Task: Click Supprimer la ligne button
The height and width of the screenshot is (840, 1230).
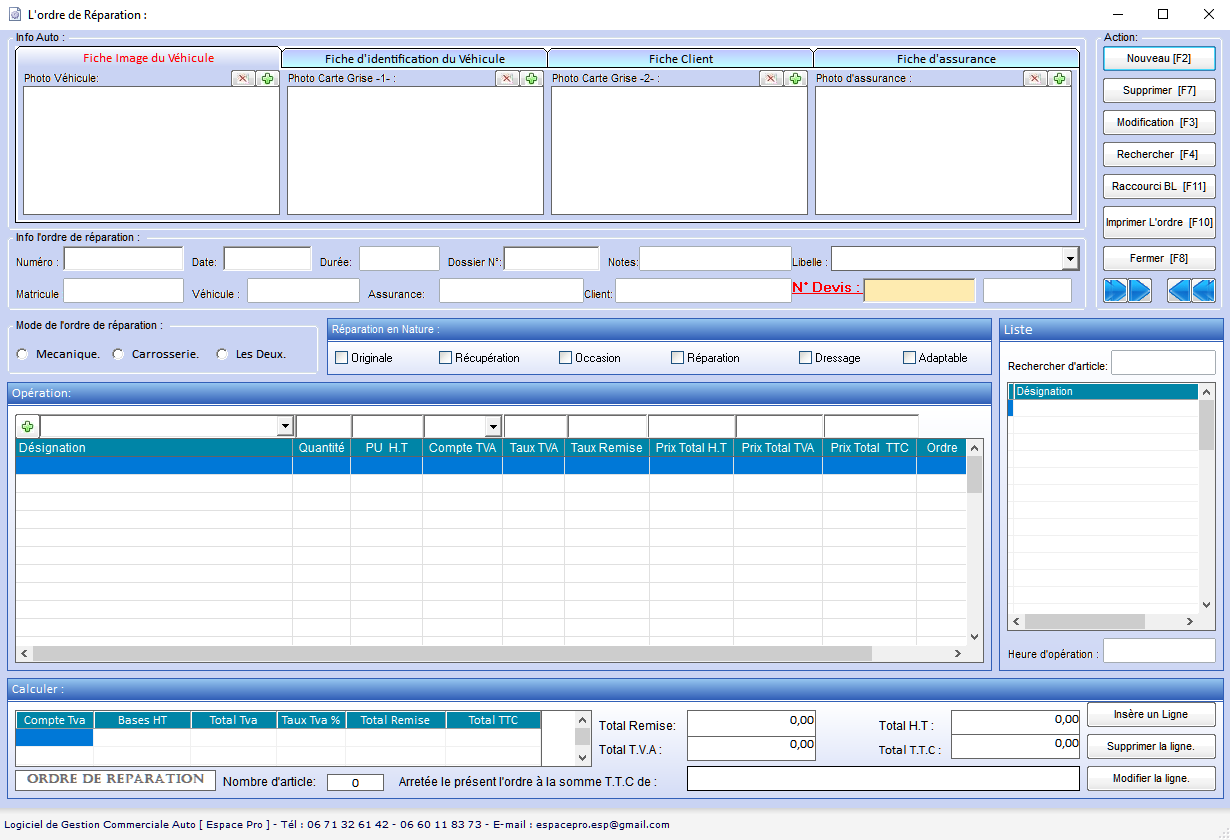Action: [1151, 746]
